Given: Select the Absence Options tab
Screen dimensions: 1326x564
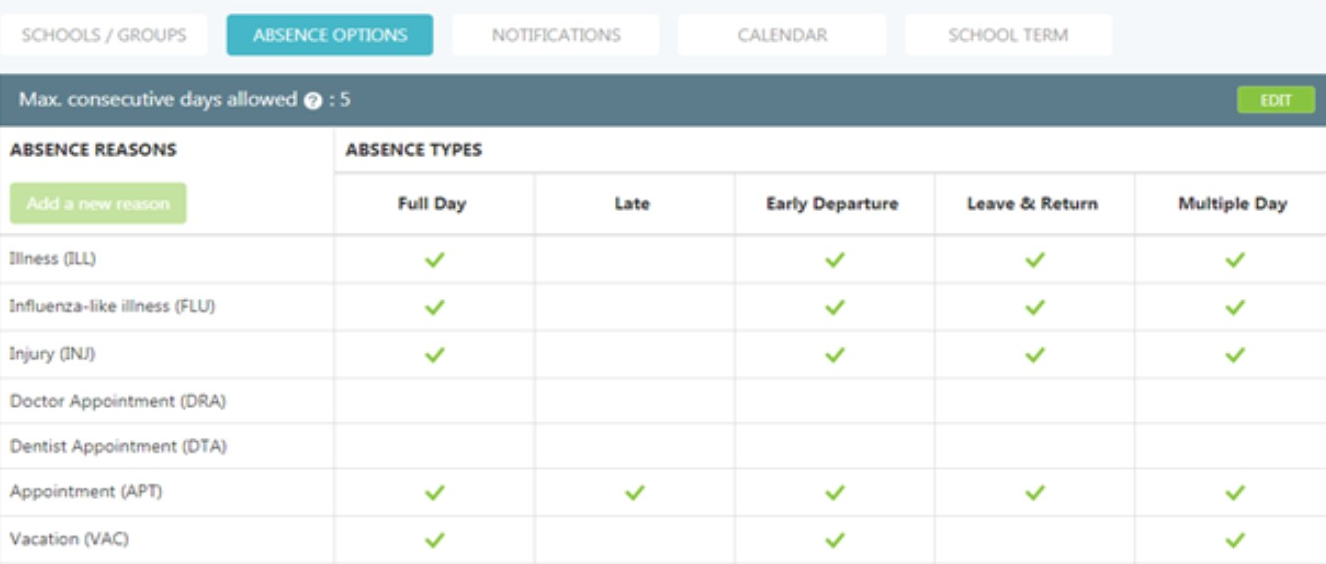Looking at the screenshot, I should [330, 35].
